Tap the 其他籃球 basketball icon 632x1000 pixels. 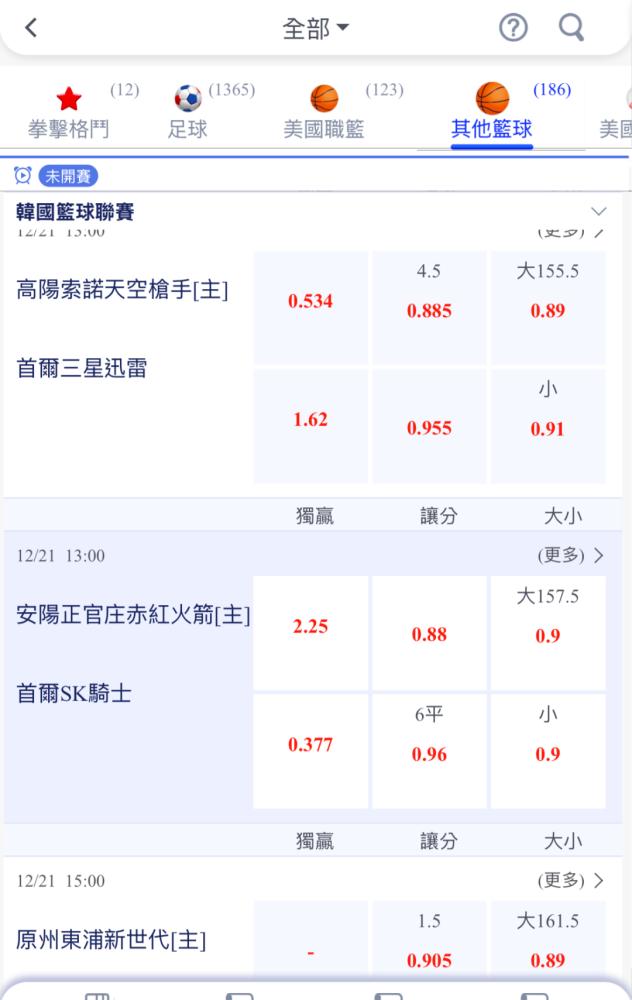(492, 98)
